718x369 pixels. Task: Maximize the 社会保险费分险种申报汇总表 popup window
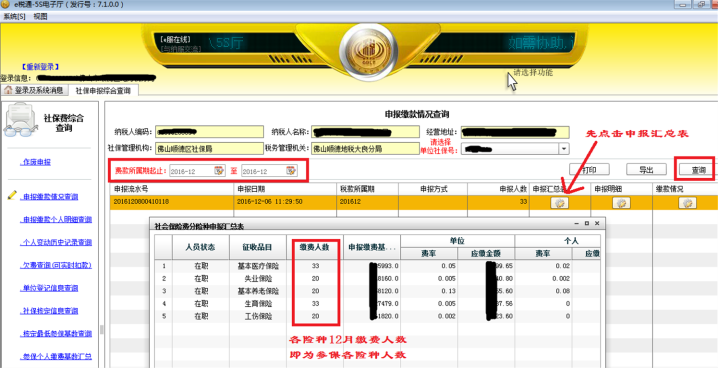click(587, 223)
